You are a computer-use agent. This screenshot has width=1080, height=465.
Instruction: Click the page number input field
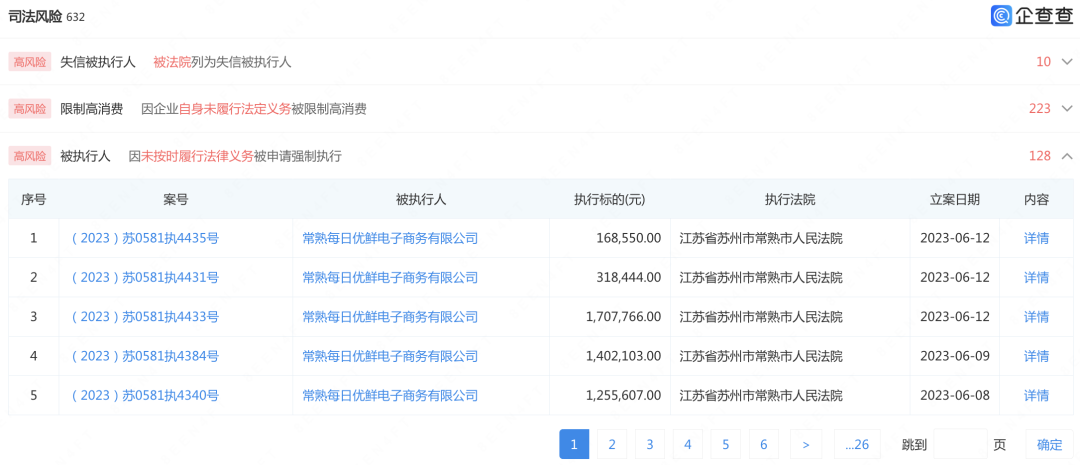tap(959, 445)
